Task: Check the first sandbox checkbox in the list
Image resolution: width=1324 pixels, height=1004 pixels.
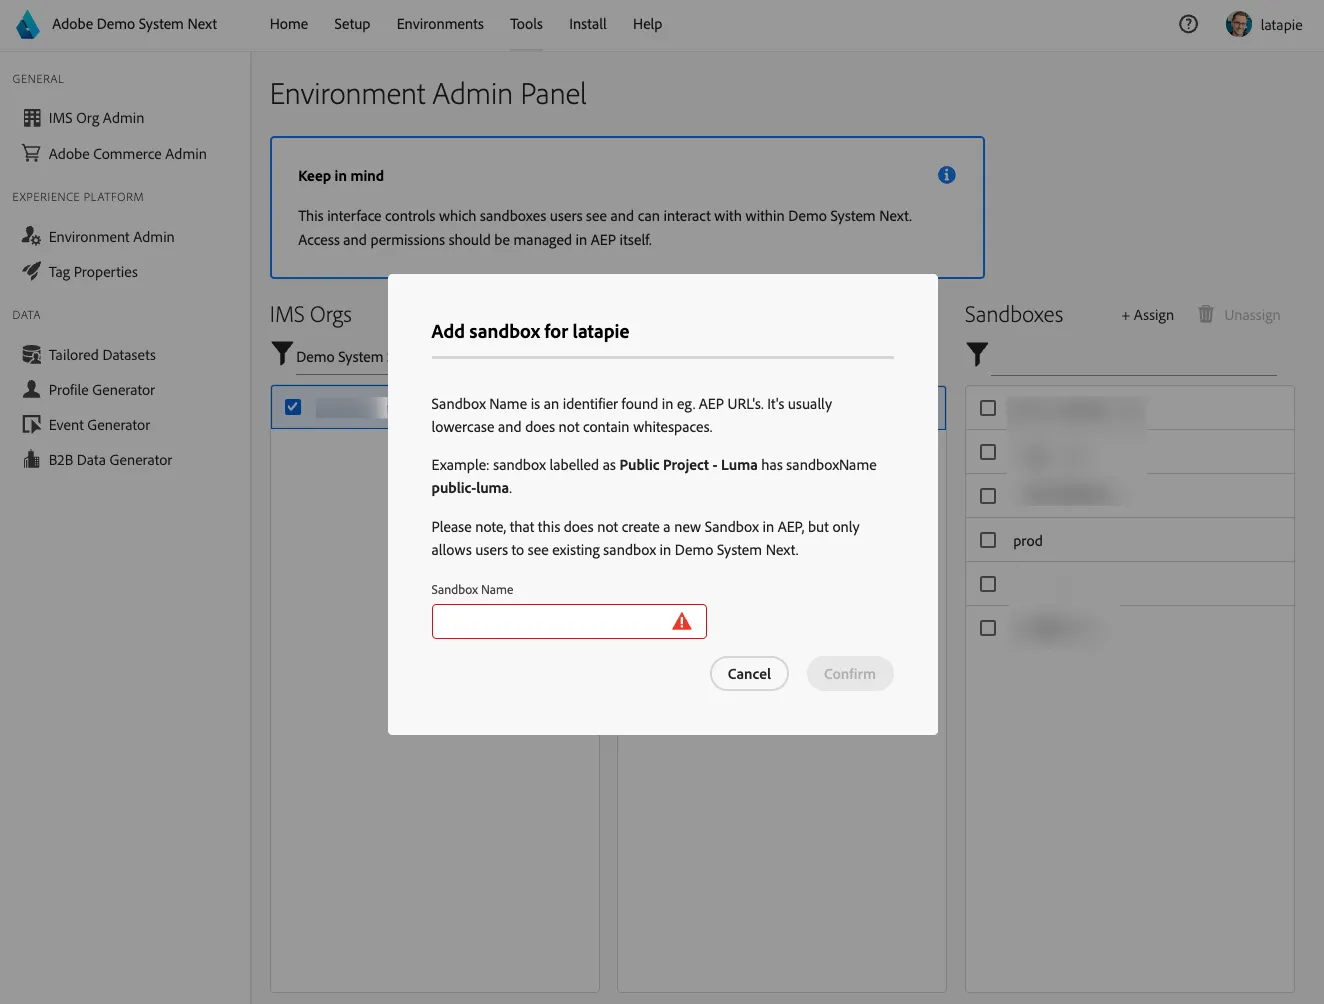Action: point(988,408)
